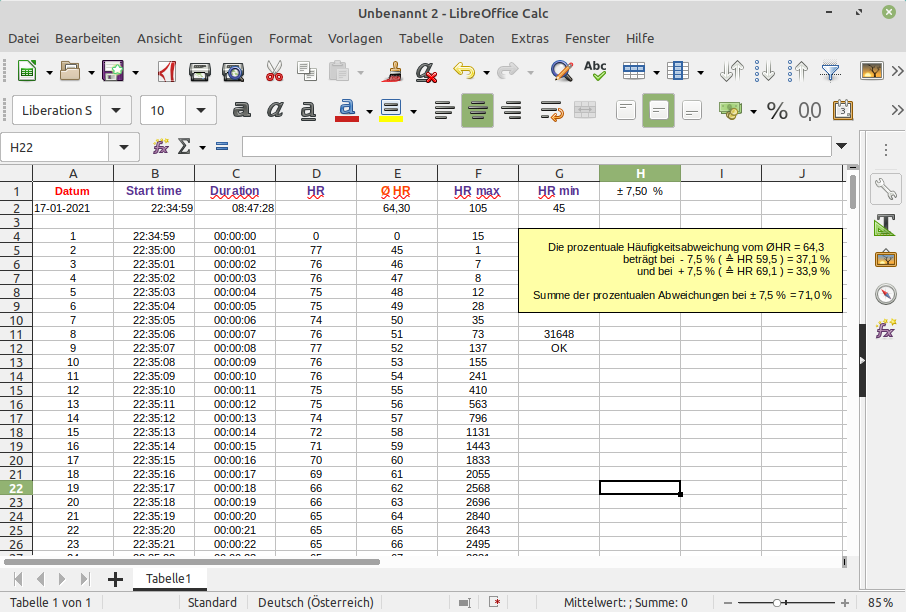Click the Sum sigma icon

pyautogui.click(x=184, y=147)
